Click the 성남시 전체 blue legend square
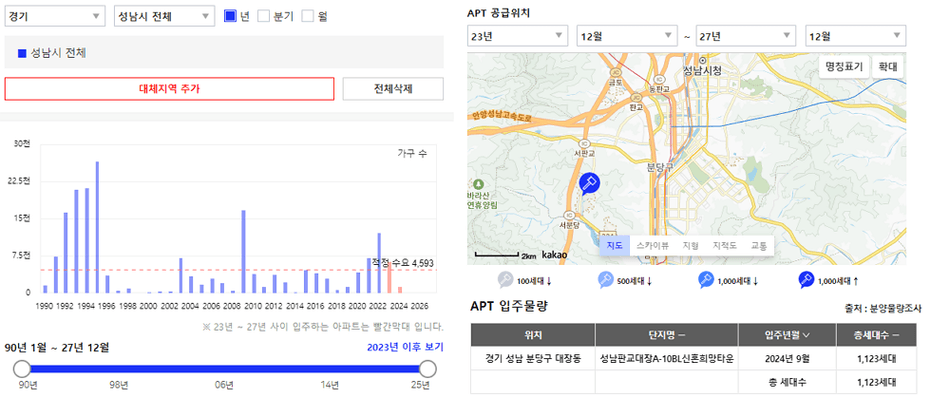 22,53
